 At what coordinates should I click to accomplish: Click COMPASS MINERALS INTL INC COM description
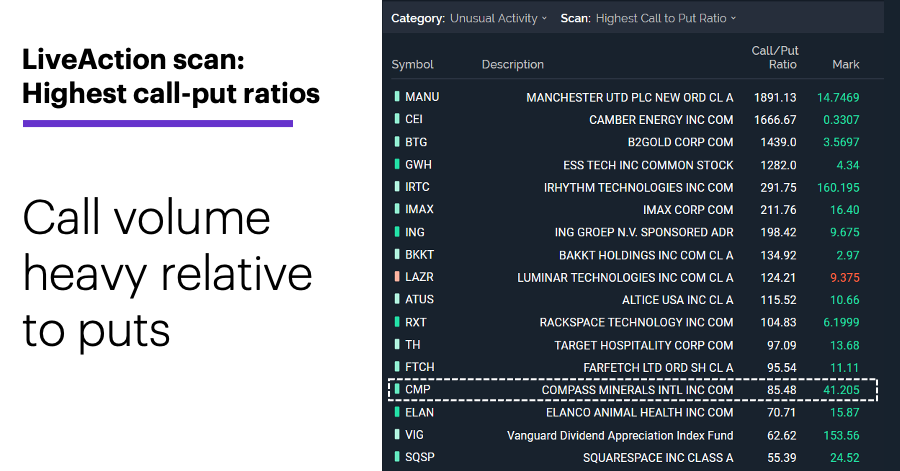[637, 390]
